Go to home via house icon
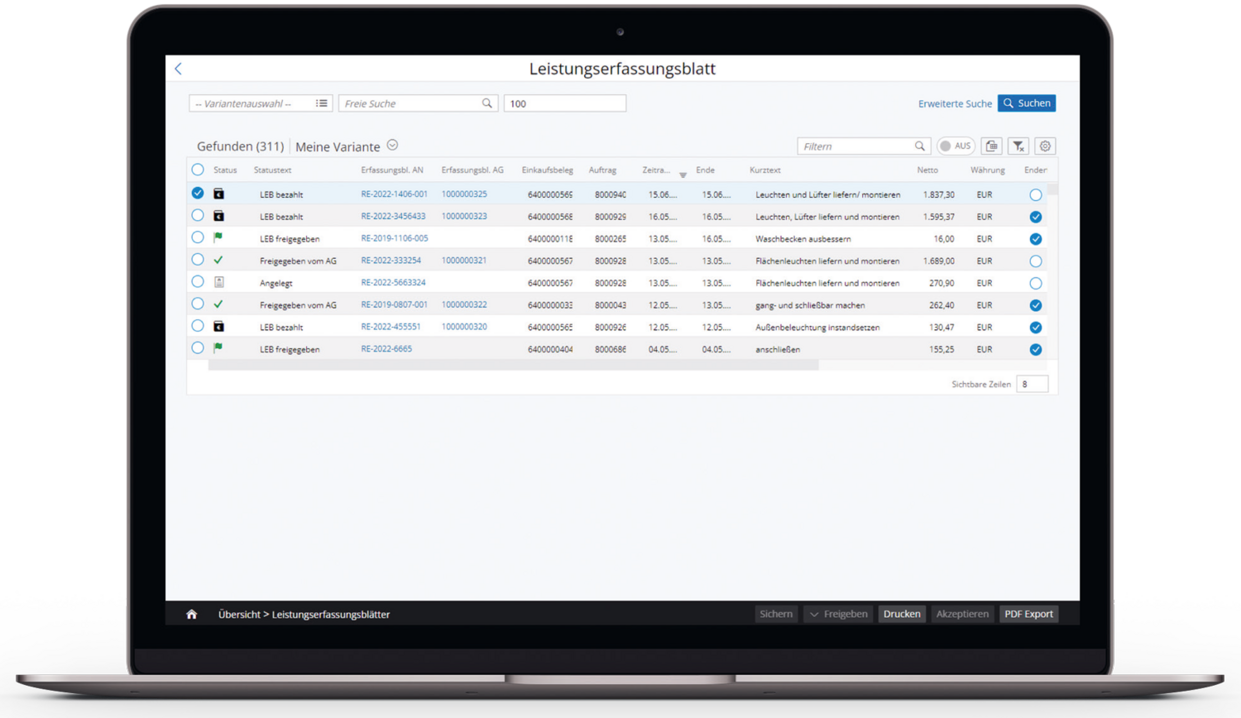Screen dimensions: 1241x718 (x=192, y=614)
